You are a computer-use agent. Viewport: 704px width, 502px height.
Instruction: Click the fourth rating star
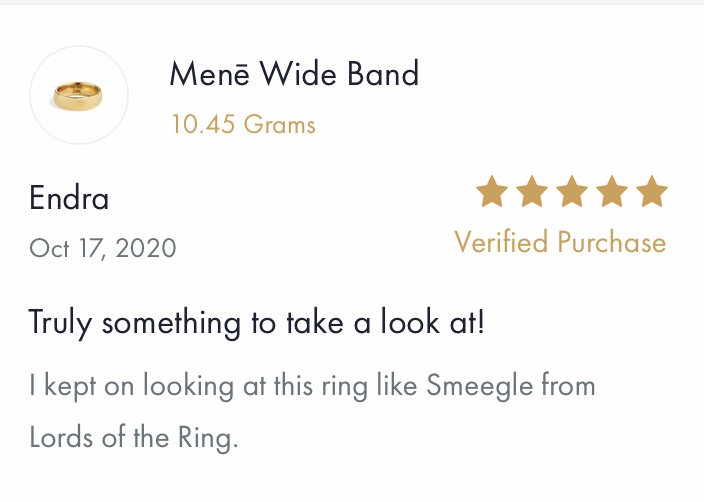(612, 191)
